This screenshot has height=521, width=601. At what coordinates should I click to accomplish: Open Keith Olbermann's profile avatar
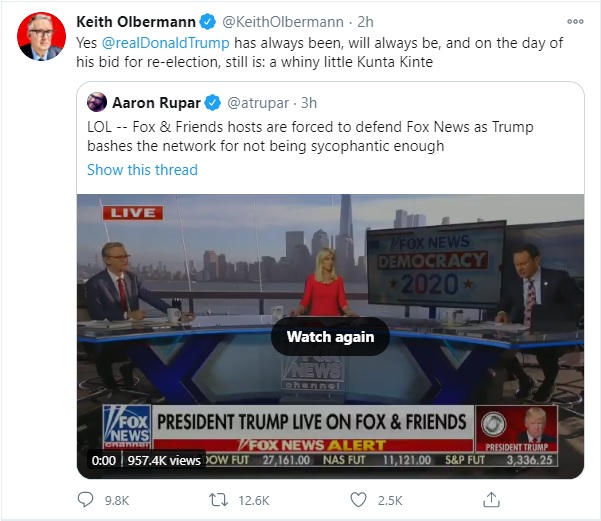(38, 36)
